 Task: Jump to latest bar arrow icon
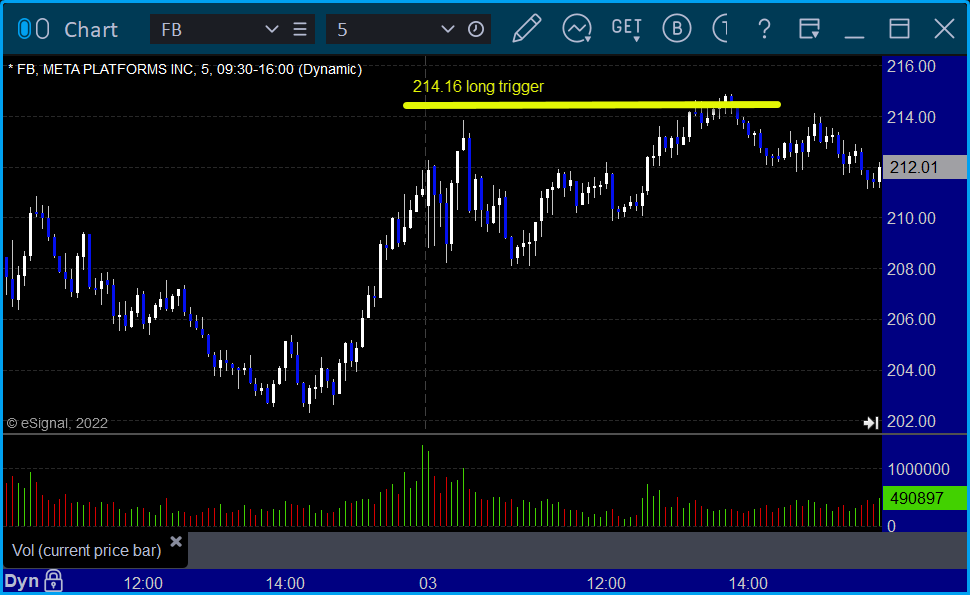[871, 423]
